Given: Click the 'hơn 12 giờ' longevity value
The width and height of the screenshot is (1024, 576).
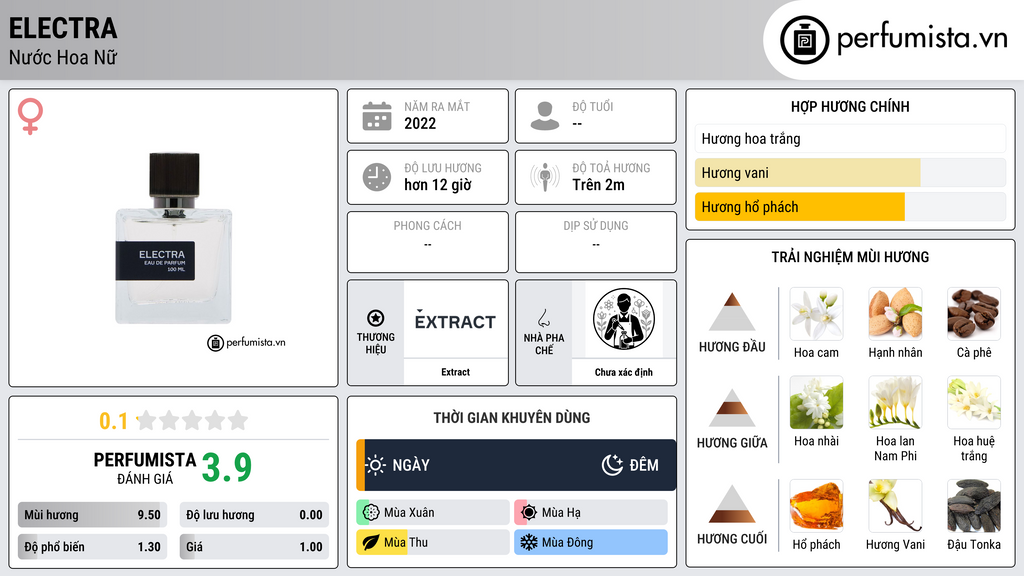Looking at the screenshot, I should click(x=438, y=185).
